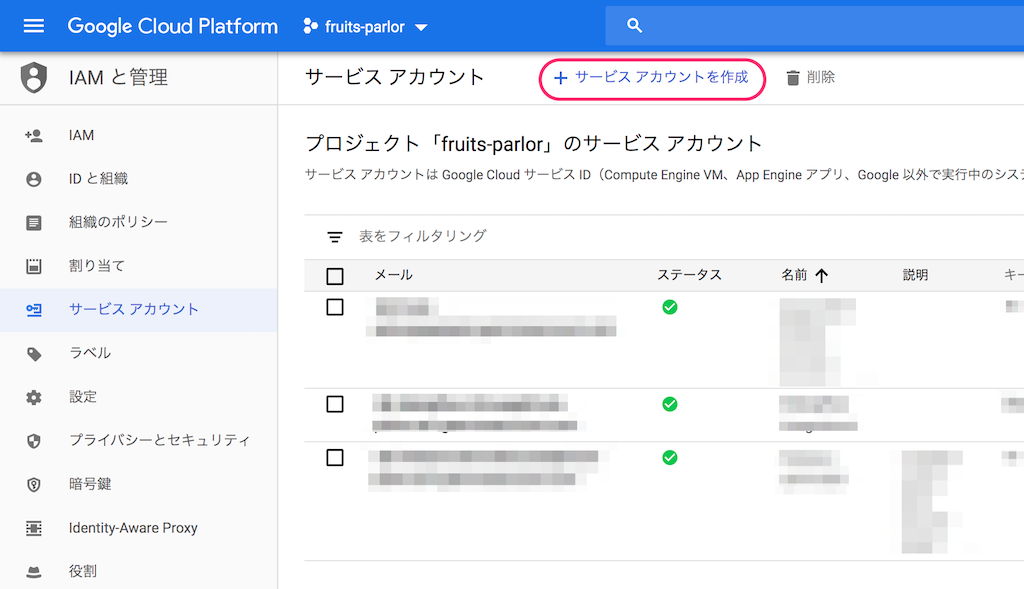Click the second row green status checkmark
Viewport: 1024px width, 589px height.
click(x=669, y=404)
